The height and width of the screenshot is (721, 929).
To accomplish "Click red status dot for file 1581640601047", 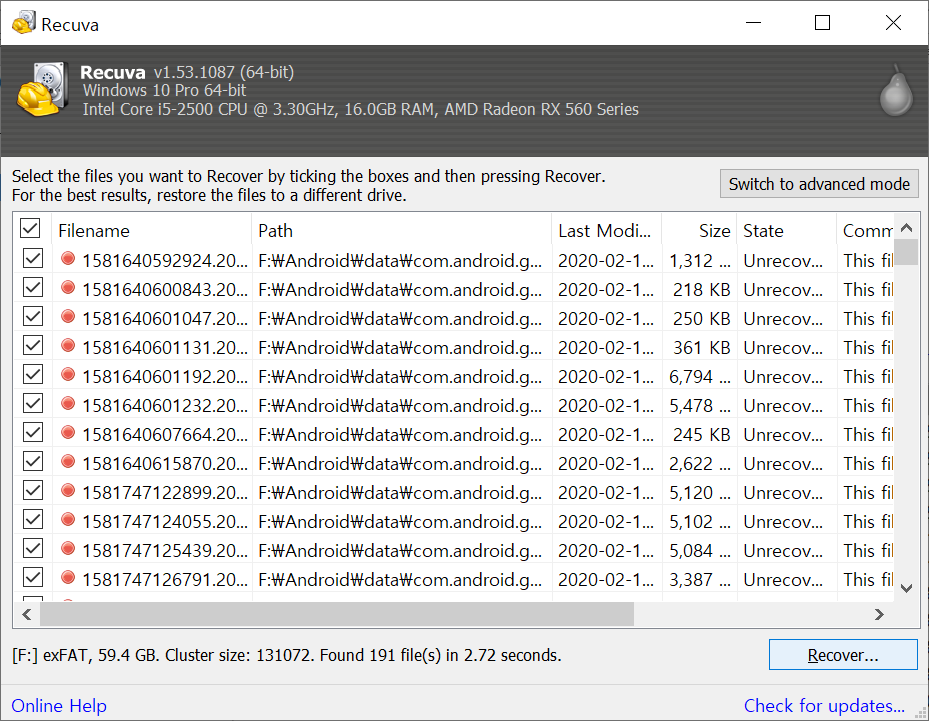I will tap(68, 316).
